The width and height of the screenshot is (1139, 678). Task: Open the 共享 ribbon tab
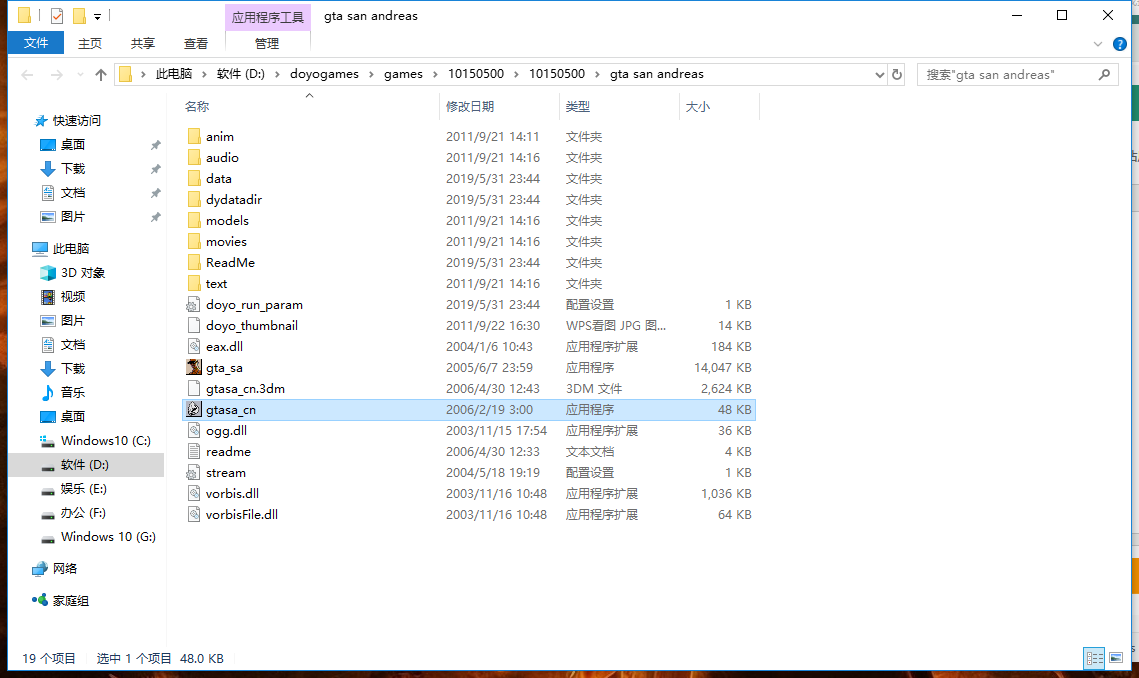click(143, 44)
